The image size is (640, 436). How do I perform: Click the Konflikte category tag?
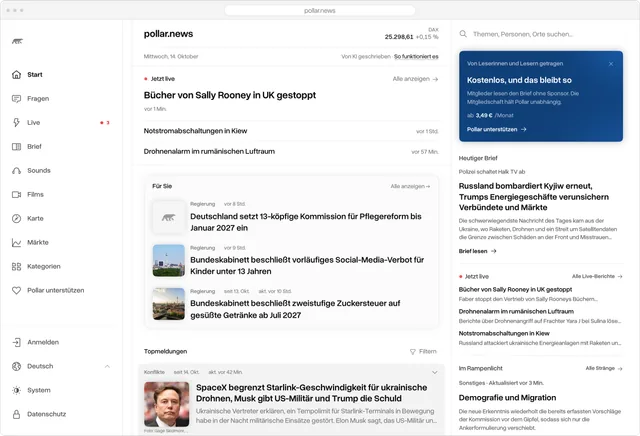coord(154,372)
